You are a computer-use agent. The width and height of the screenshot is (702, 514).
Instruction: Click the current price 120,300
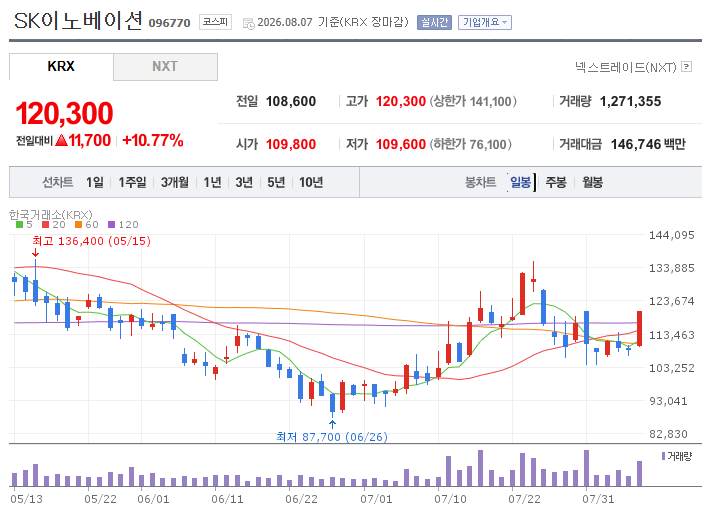coord(64,113)
